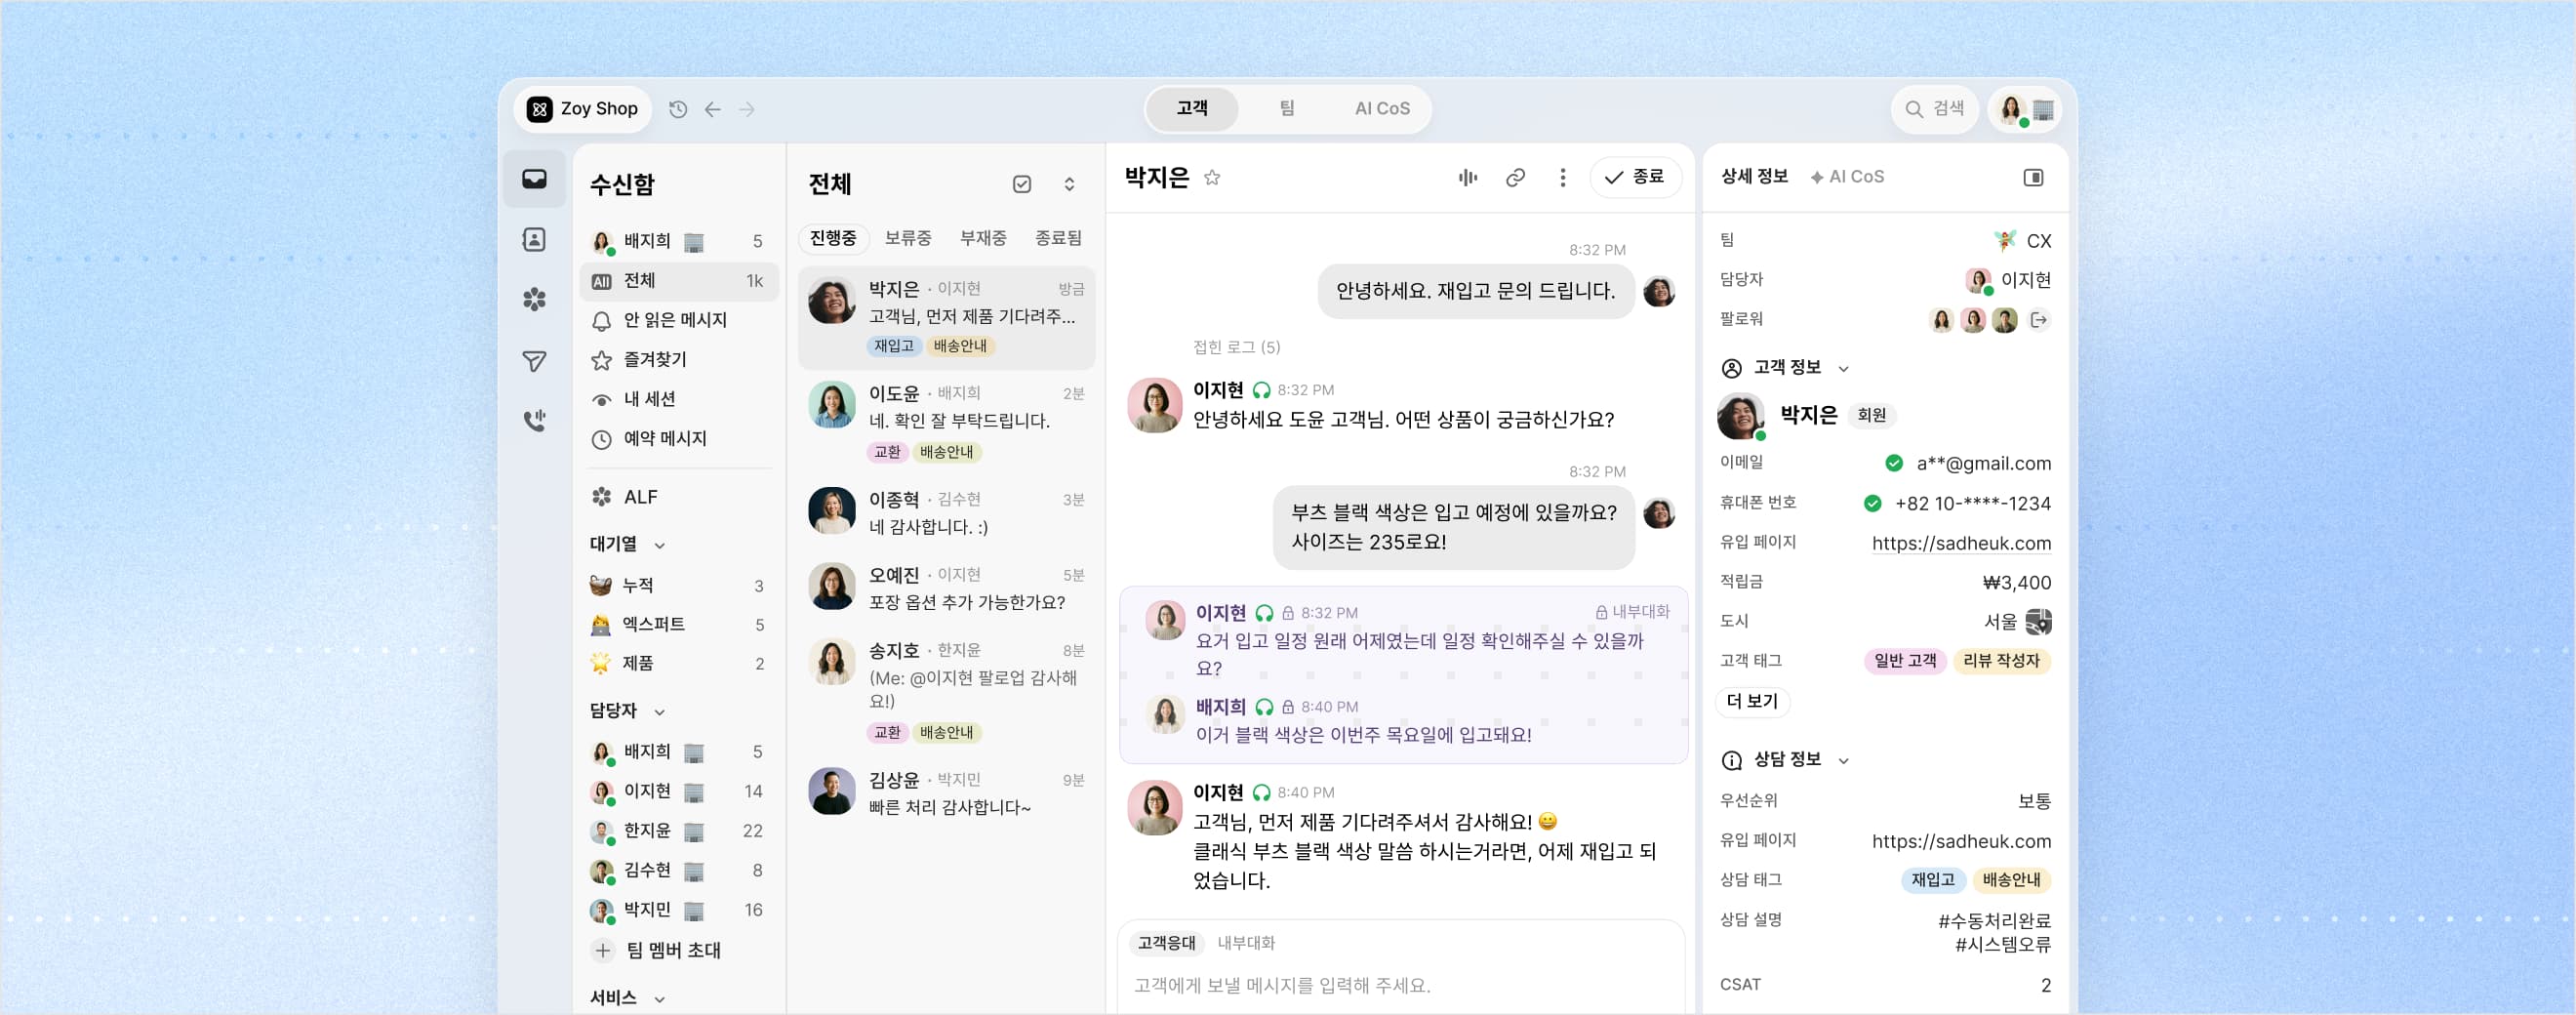Select the 부재중 filter tab
Image resolution: width=2576 pixels, height=1015 pixels.
983,238
